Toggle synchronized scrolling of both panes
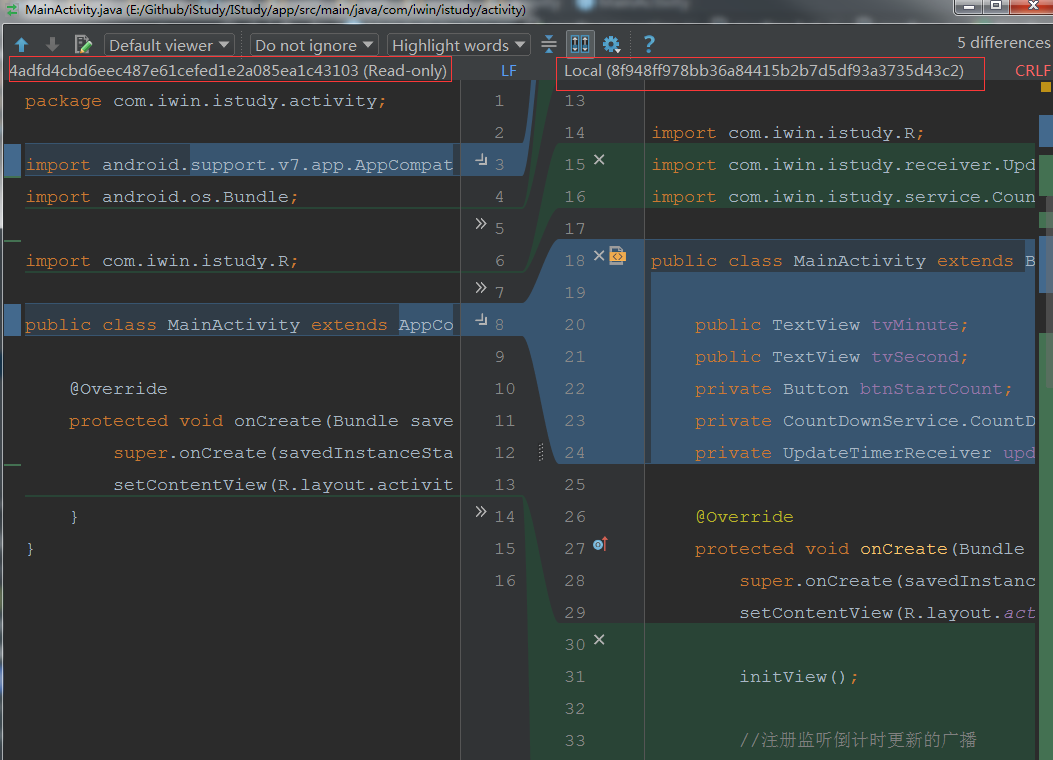This screenshot has height=760, width=1053. (579, 44)
